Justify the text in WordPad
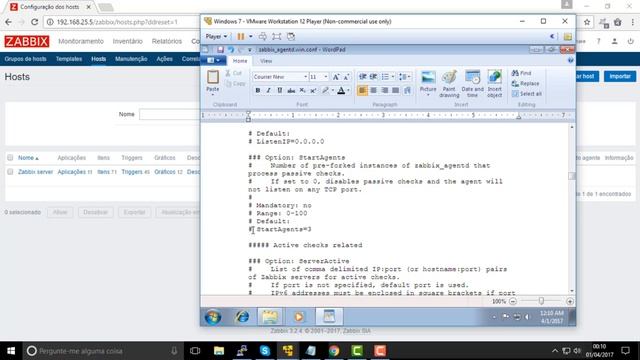 (x=396, y=90)
